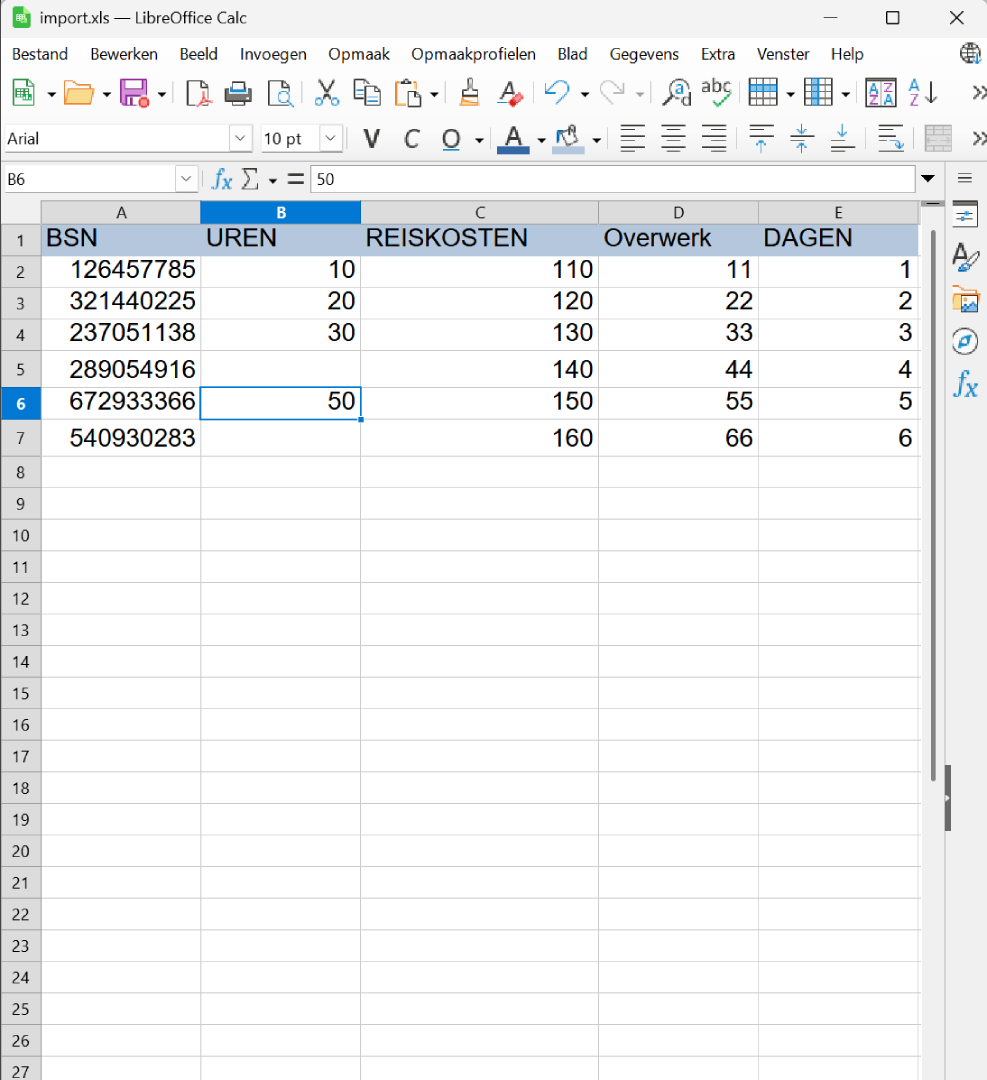The height and width of the screenshot is (1080, 987).
Task: Apply the blue font color swatch
Action: click(513, 139)
